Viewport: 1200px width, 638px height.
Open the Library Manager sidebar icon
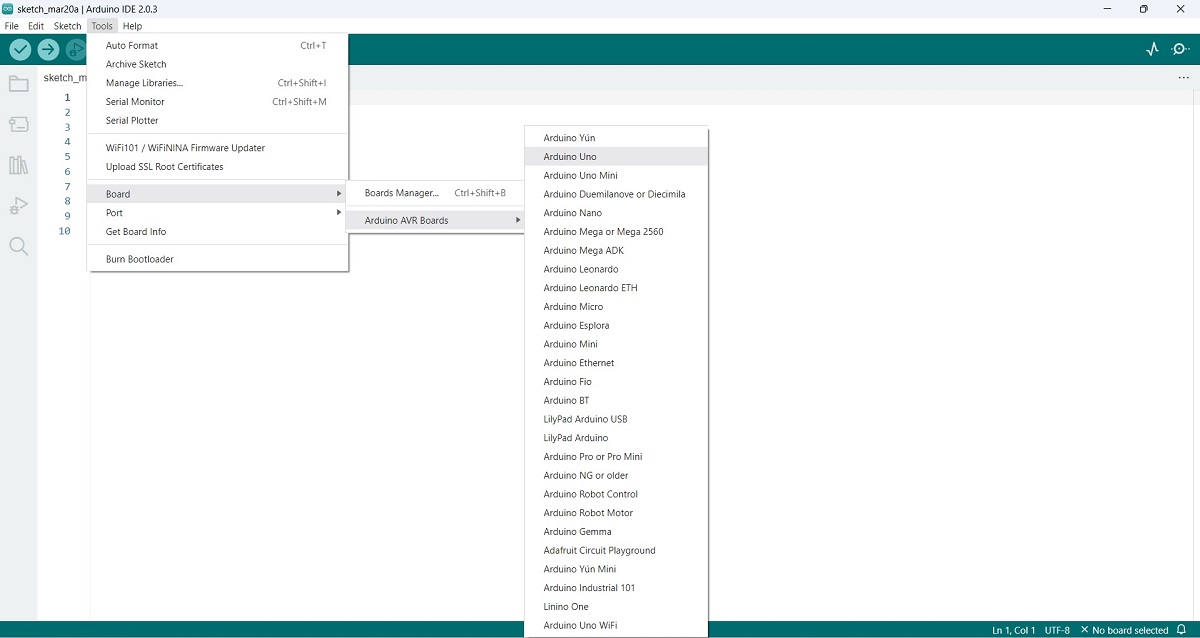(18, 165)
